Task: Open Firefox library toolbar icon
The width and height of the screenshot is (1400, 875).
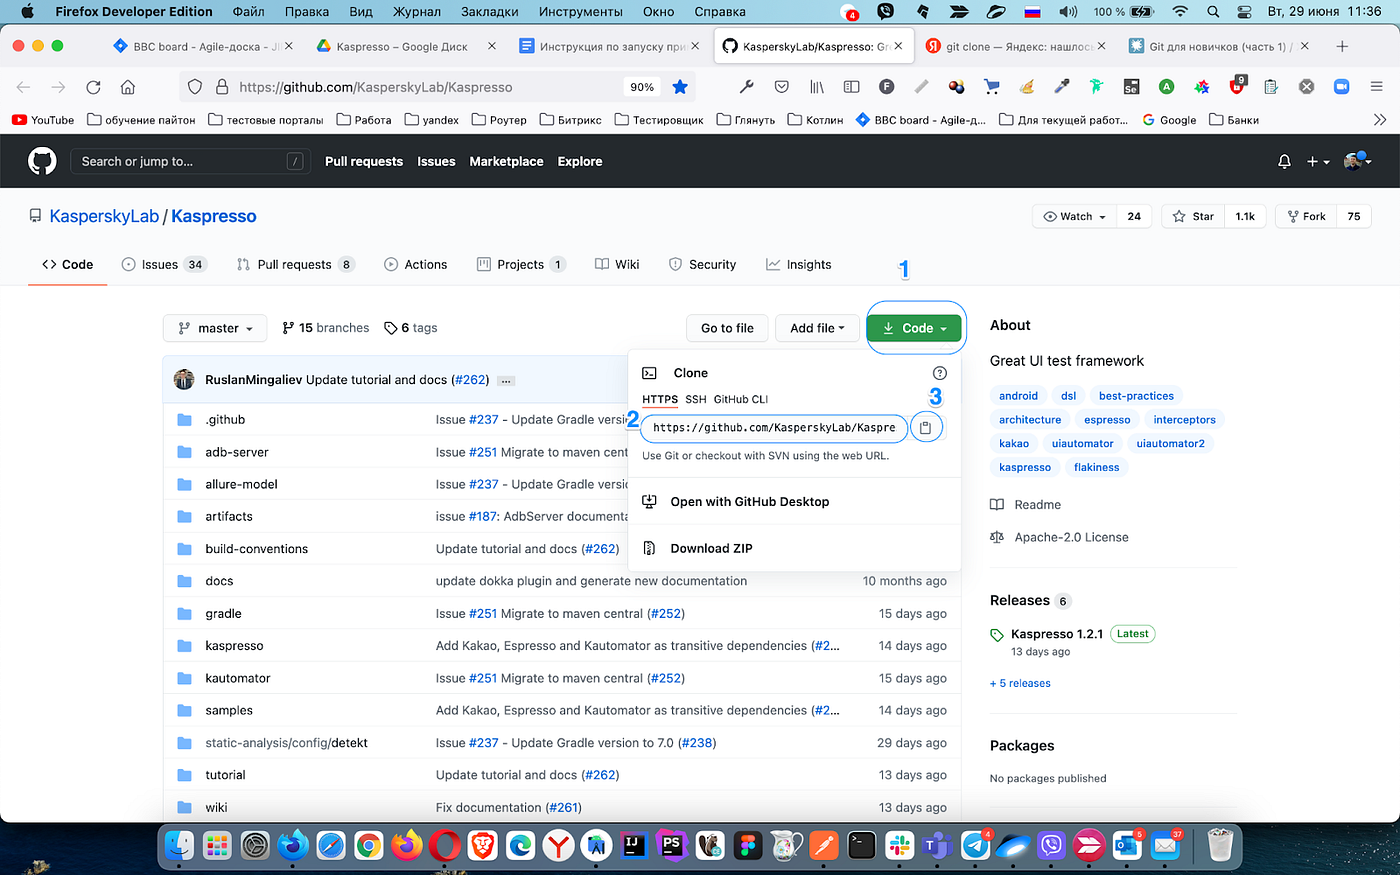Action: [817, 87]
